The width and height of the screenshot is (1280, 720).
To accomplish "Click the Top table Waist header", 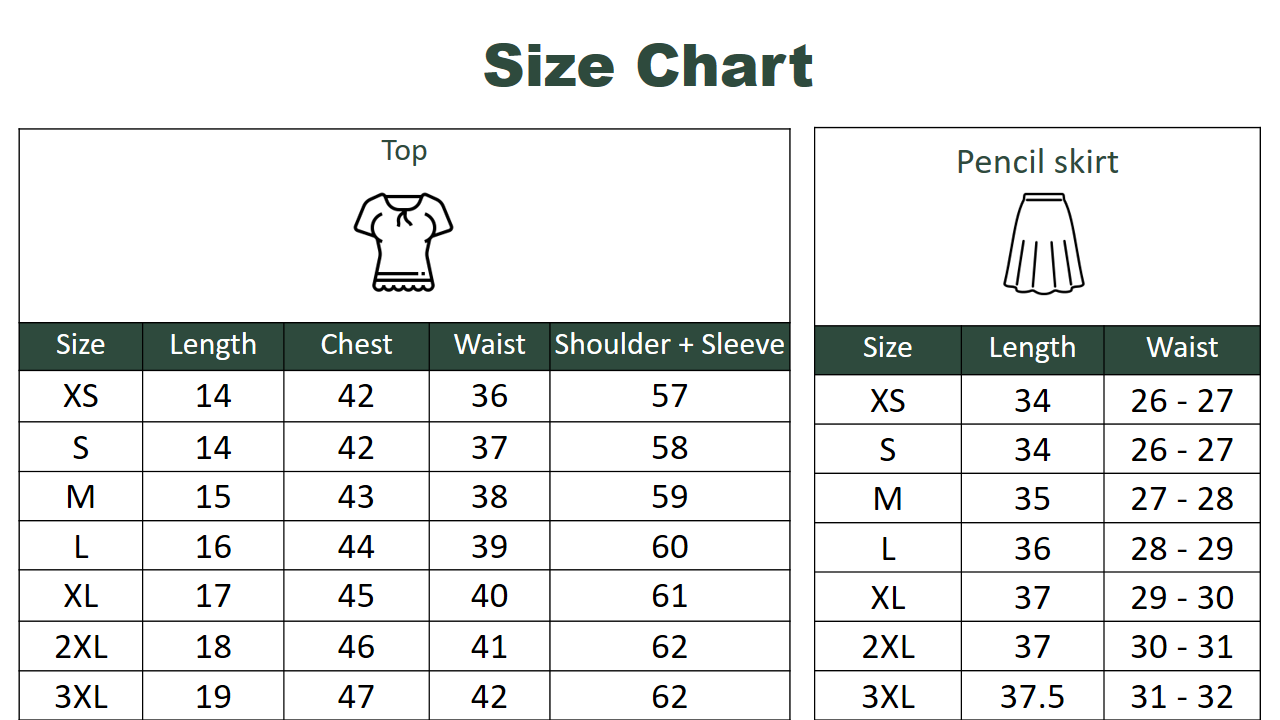I will [489, 345].
